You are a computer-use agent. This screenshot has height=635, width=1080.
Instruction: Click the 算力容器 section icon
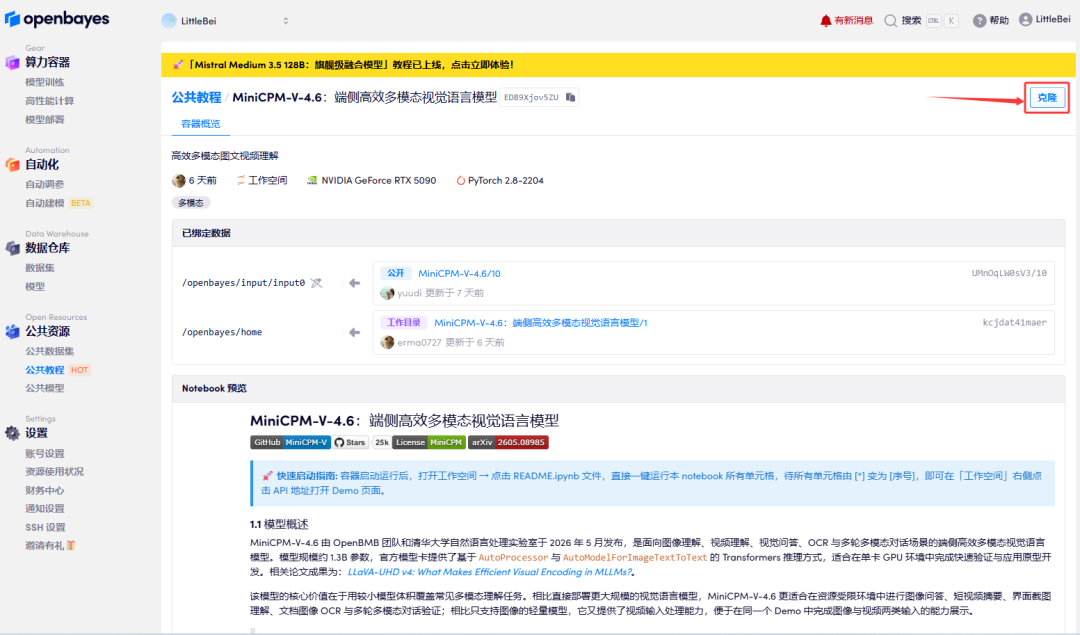coord(12,63)
